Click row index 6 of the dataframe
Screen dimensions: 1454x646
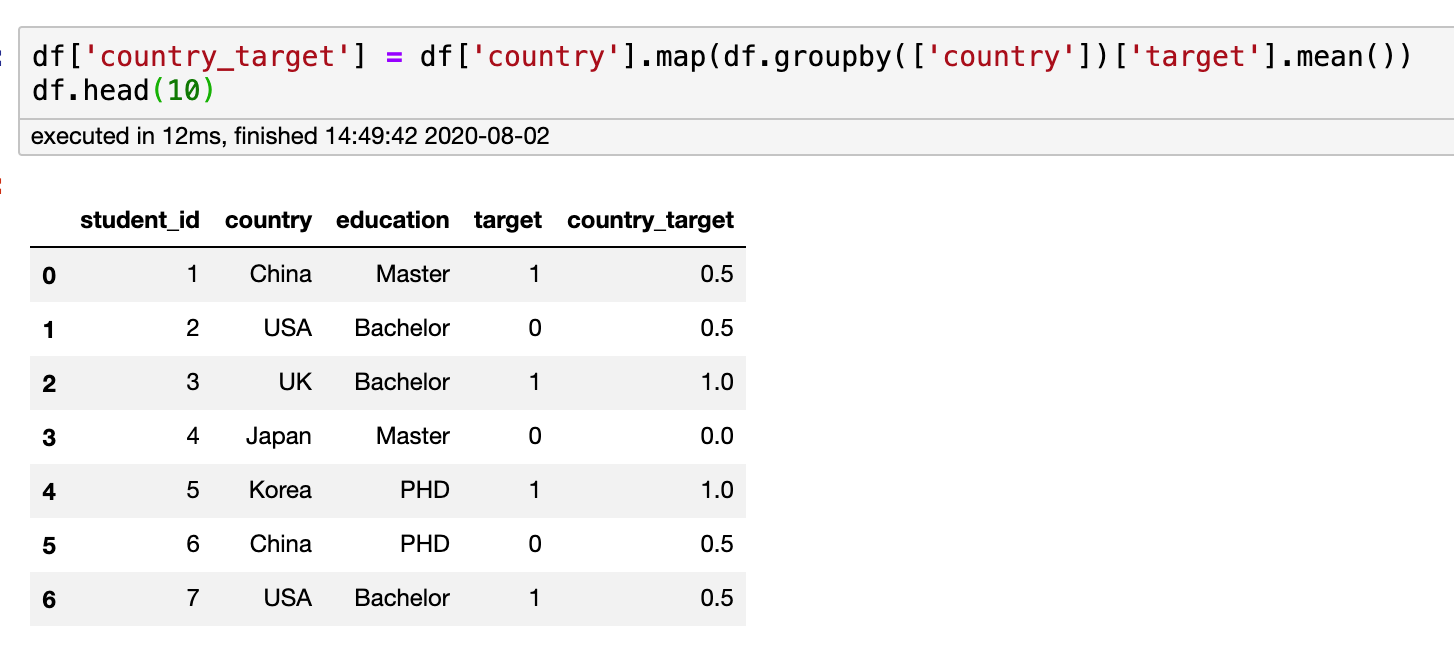pyautogui.click(x=49, y=599)
